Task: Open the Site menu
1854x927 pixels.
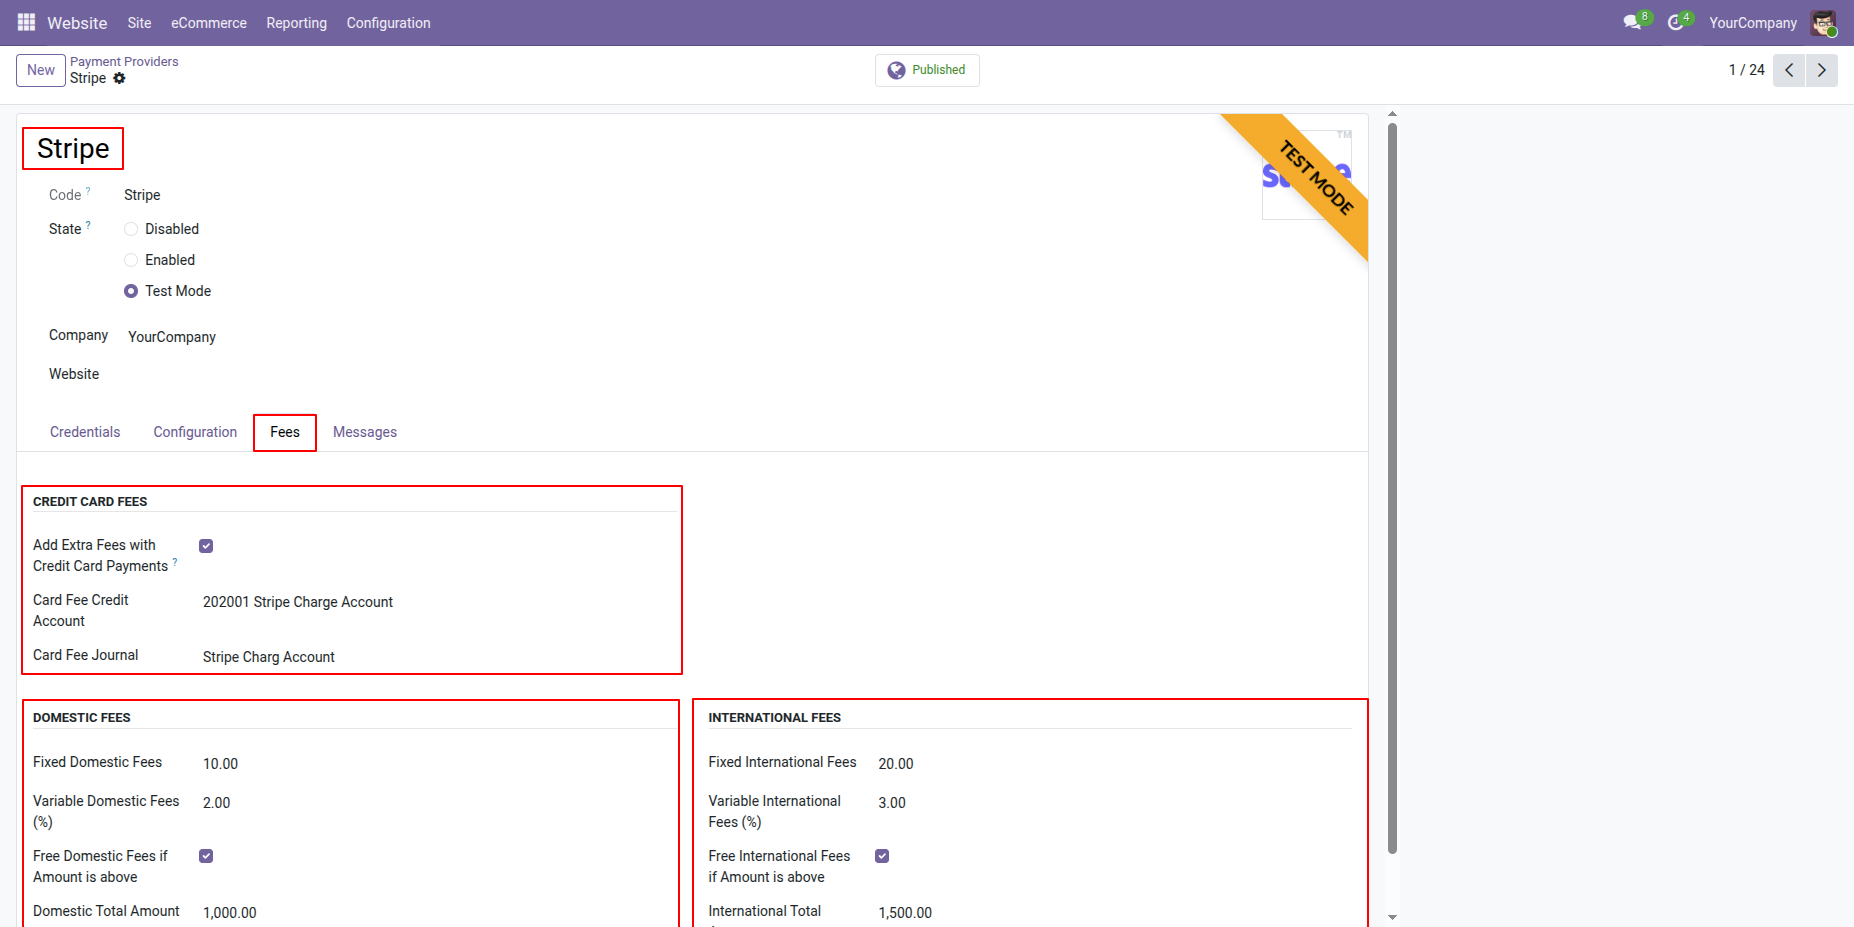Action: coord(139,23)
